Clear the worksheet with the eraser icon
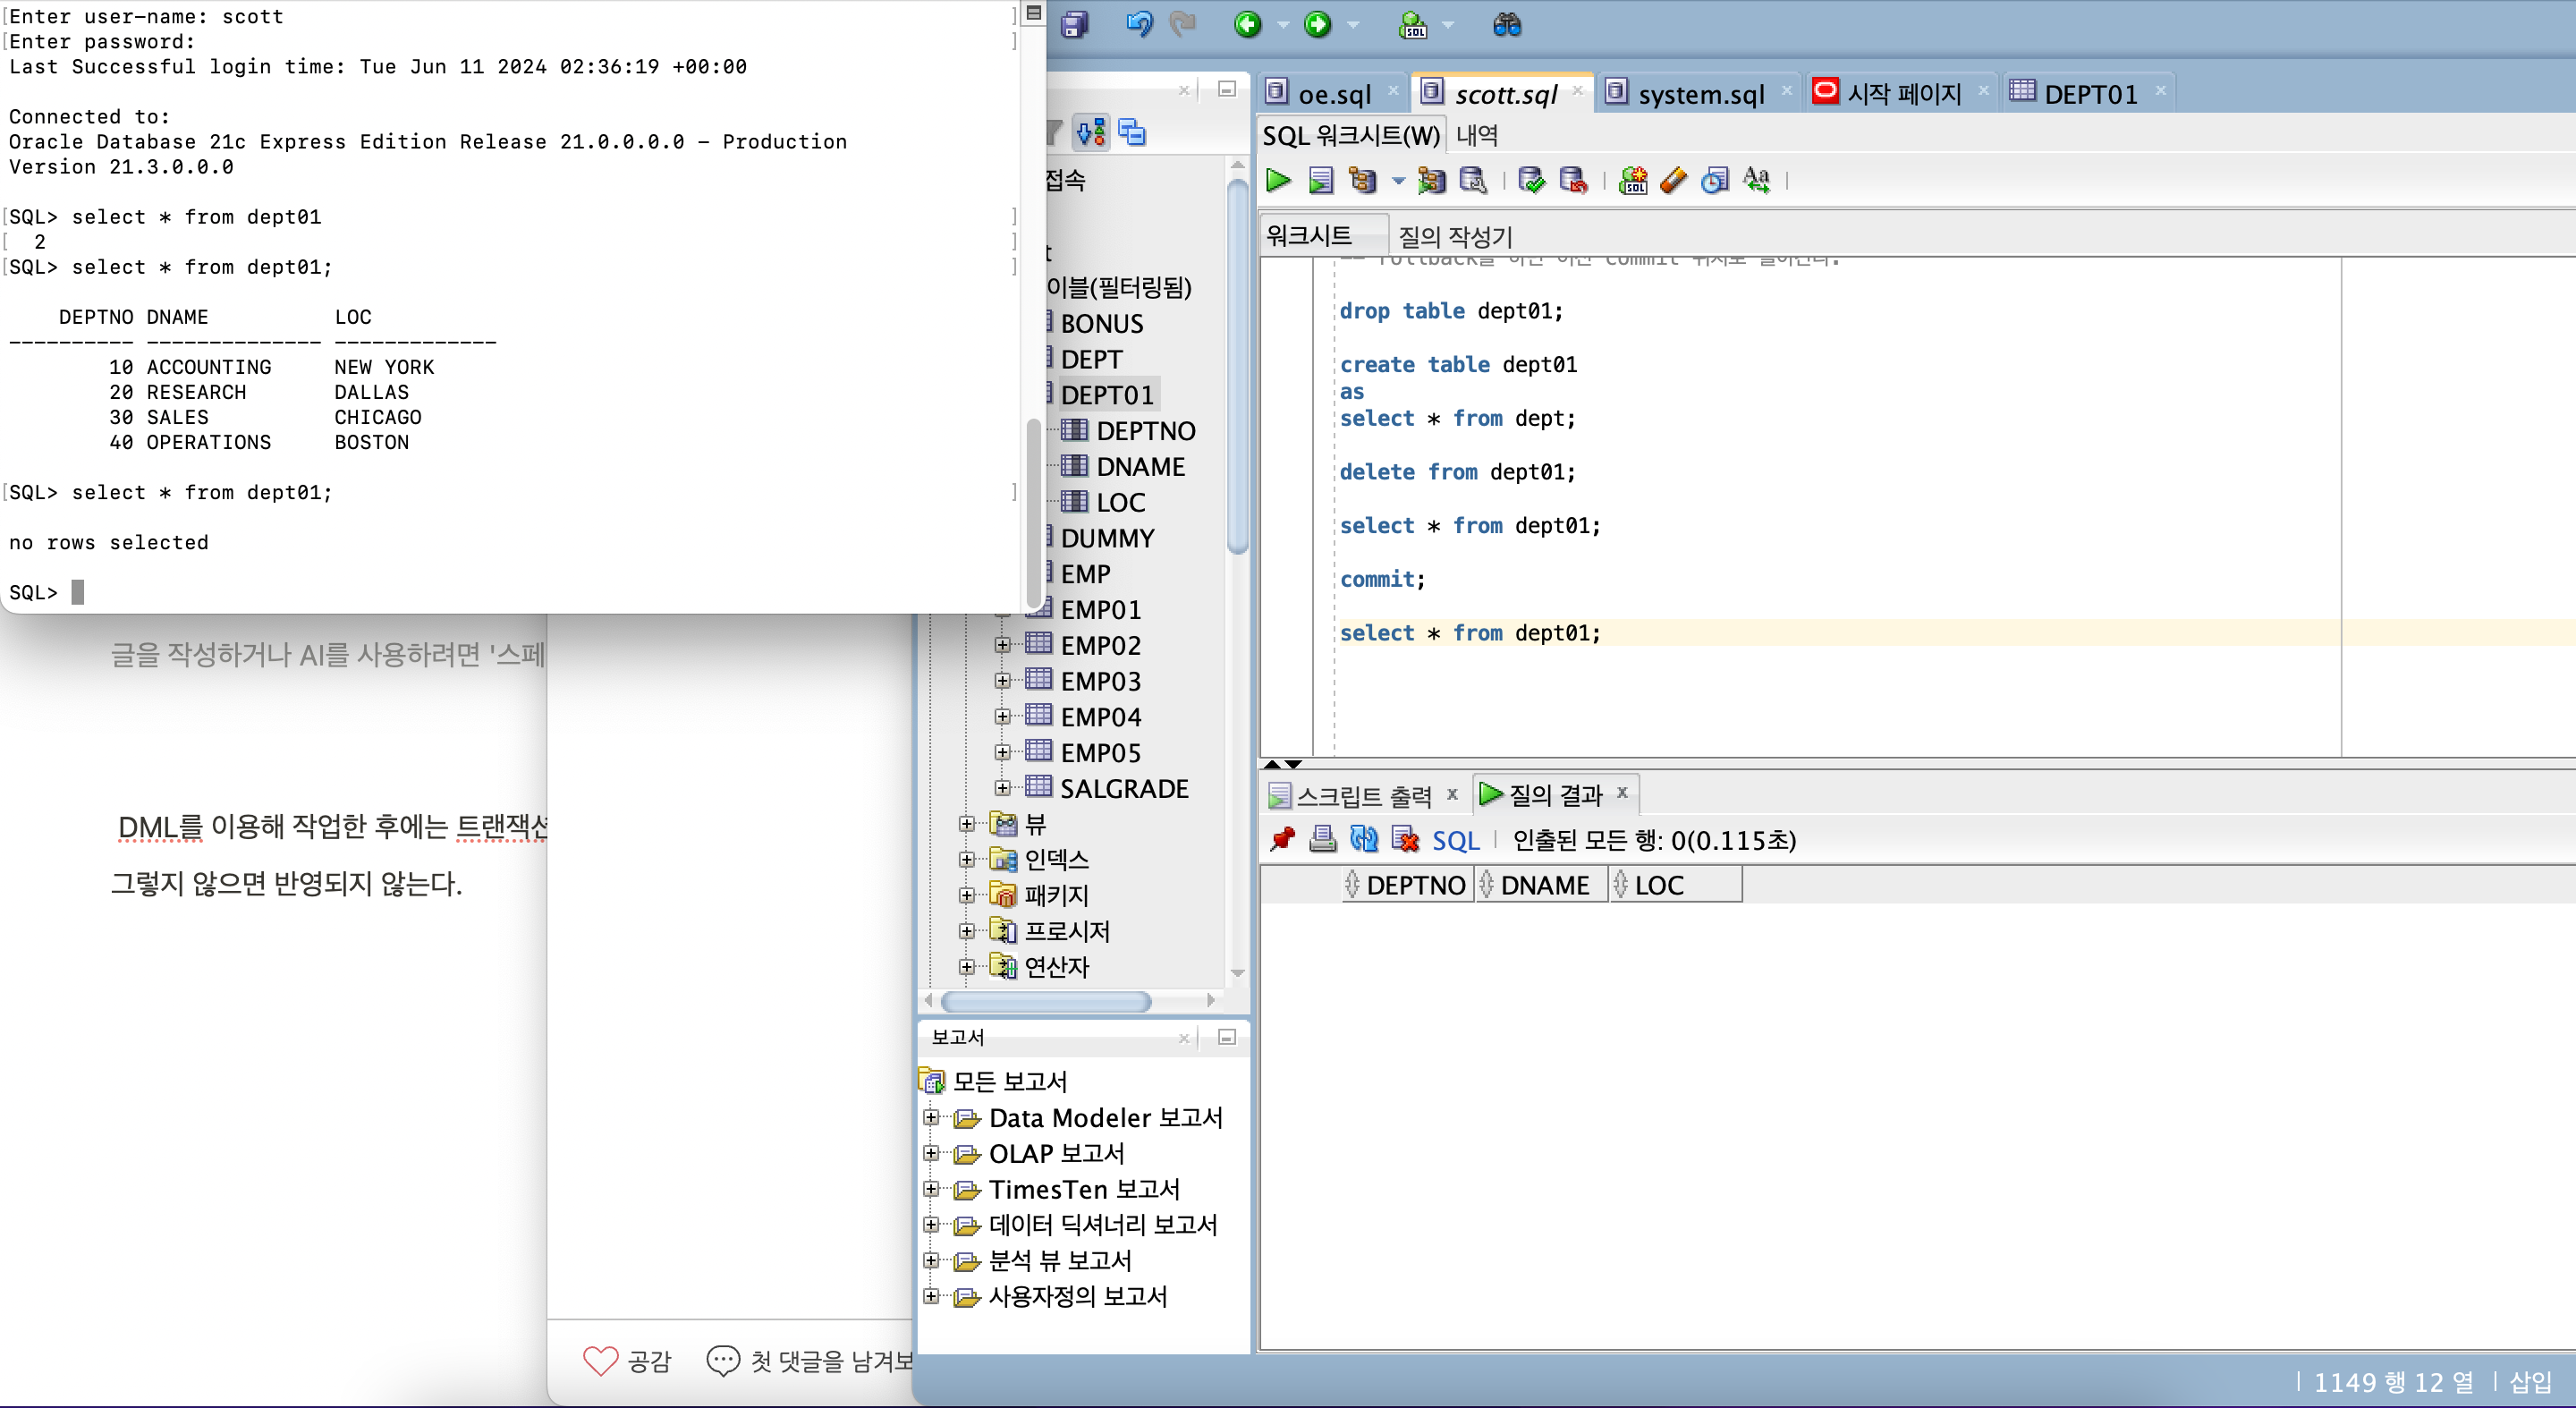The width and height of the screenshot is (2576, 1408). coord(1673,181)
